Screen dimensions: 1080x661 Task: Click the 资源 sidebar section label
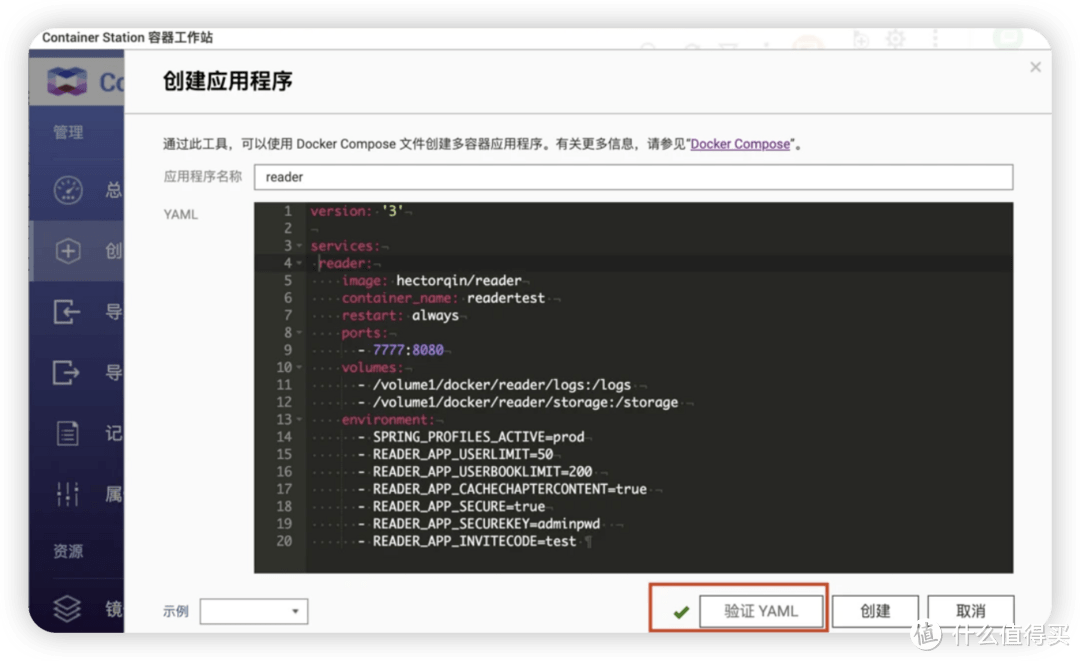click(68, 551)
